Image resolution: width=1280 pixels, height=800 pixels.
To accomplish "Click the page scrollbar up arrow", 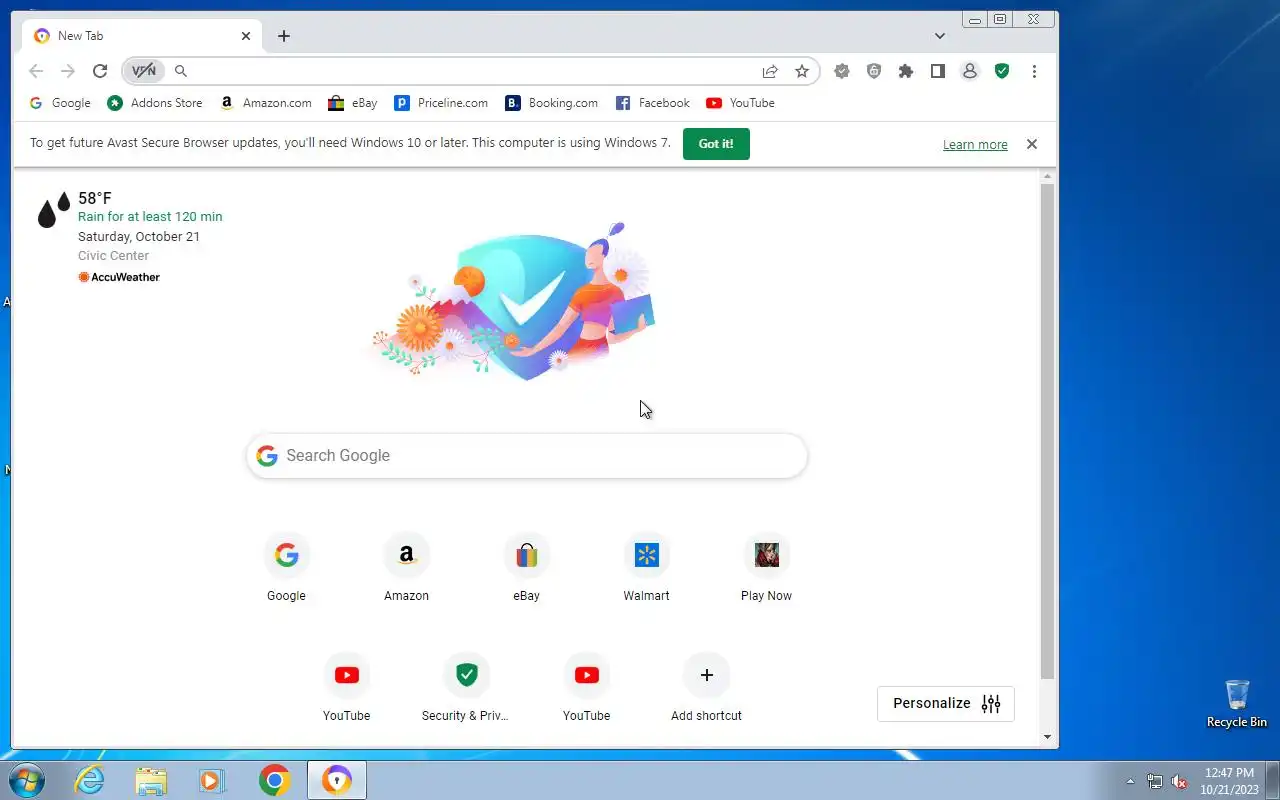I will 1047,178.
